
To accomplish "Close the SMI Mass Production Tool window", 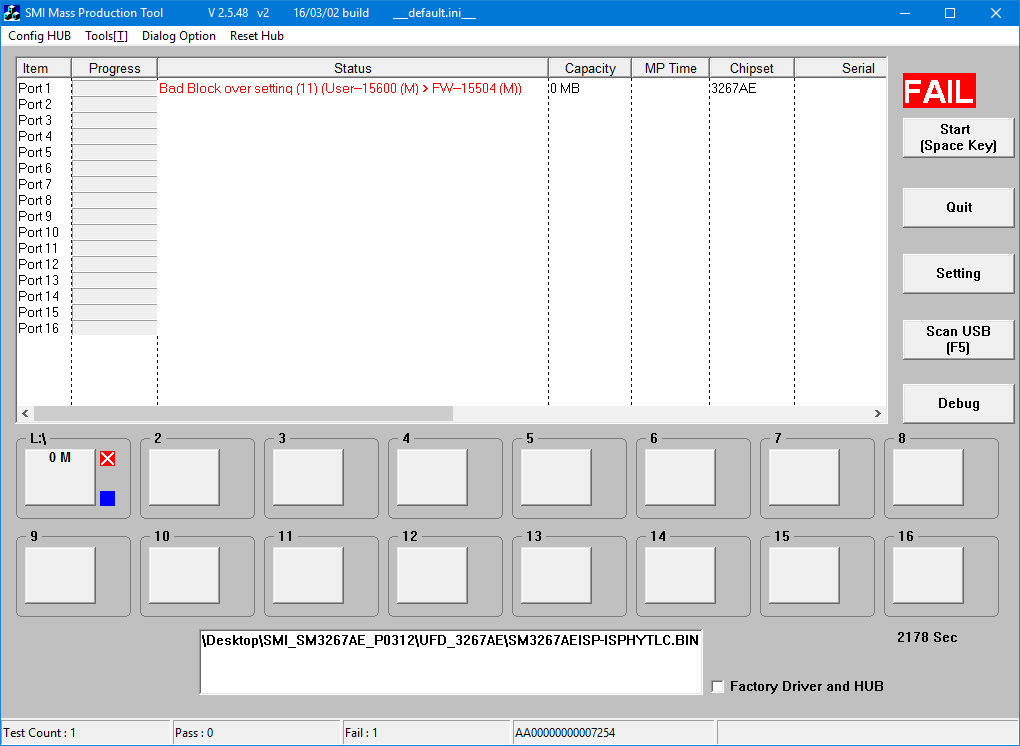I will [x=995, y=13].
